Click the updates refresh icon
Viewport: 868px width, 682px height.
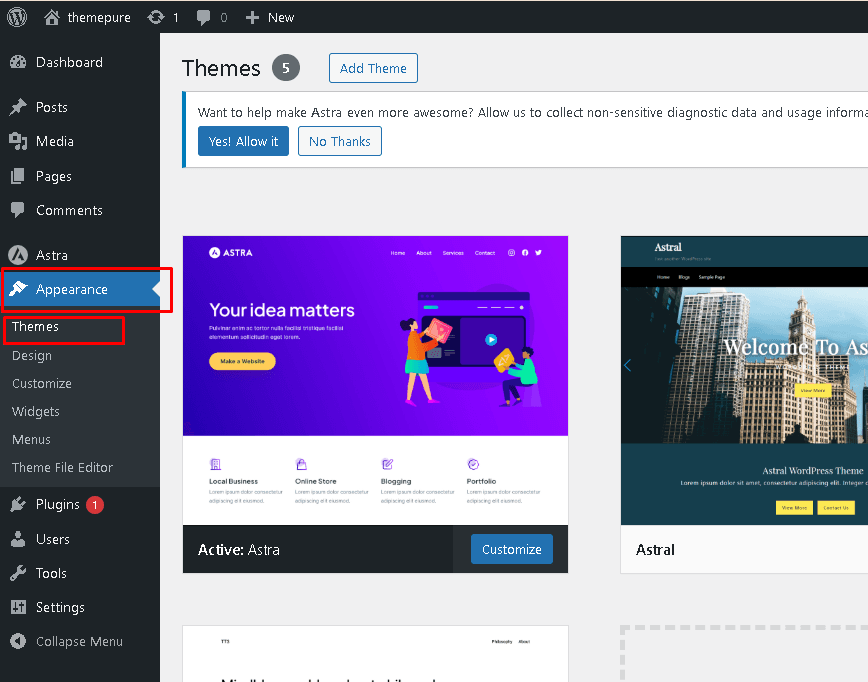[156, 17]
